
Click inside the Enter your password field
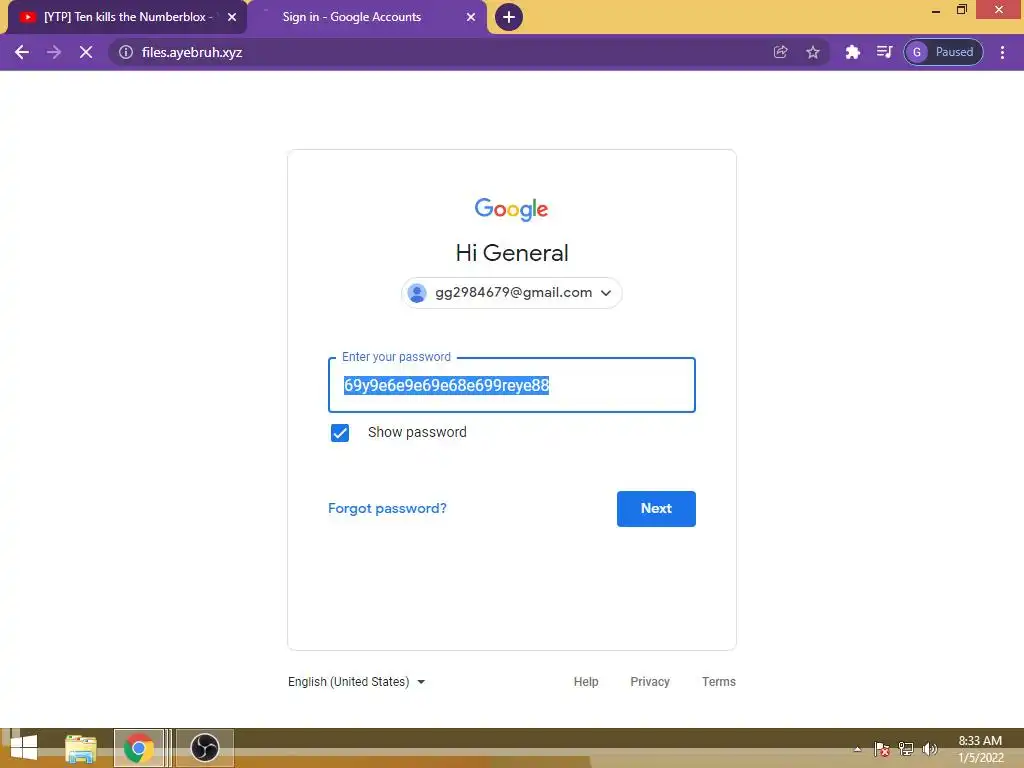pos(511,385)
